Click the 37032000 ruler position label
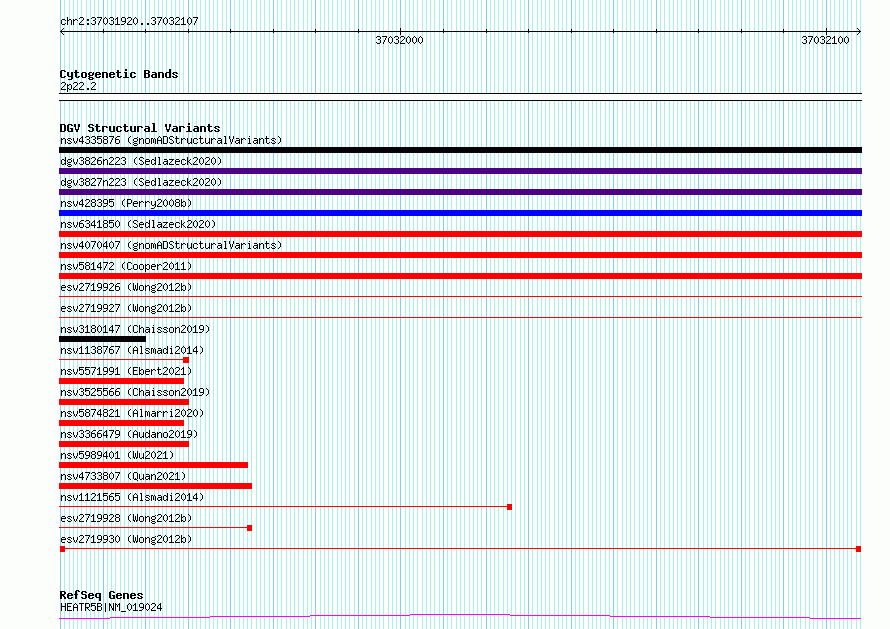 coord(400,40)
